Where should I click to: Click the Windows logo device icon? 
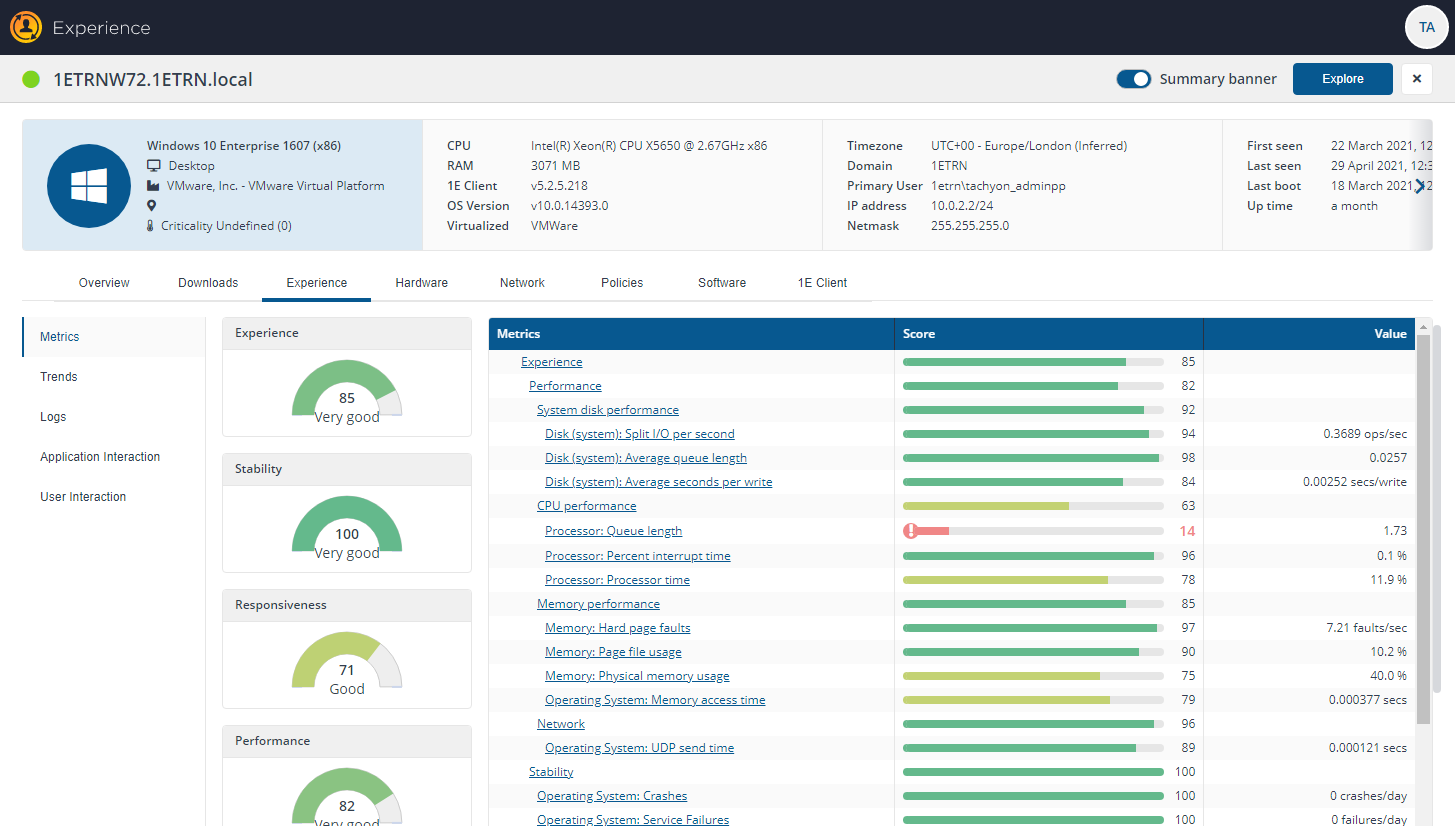pos(89,186)
